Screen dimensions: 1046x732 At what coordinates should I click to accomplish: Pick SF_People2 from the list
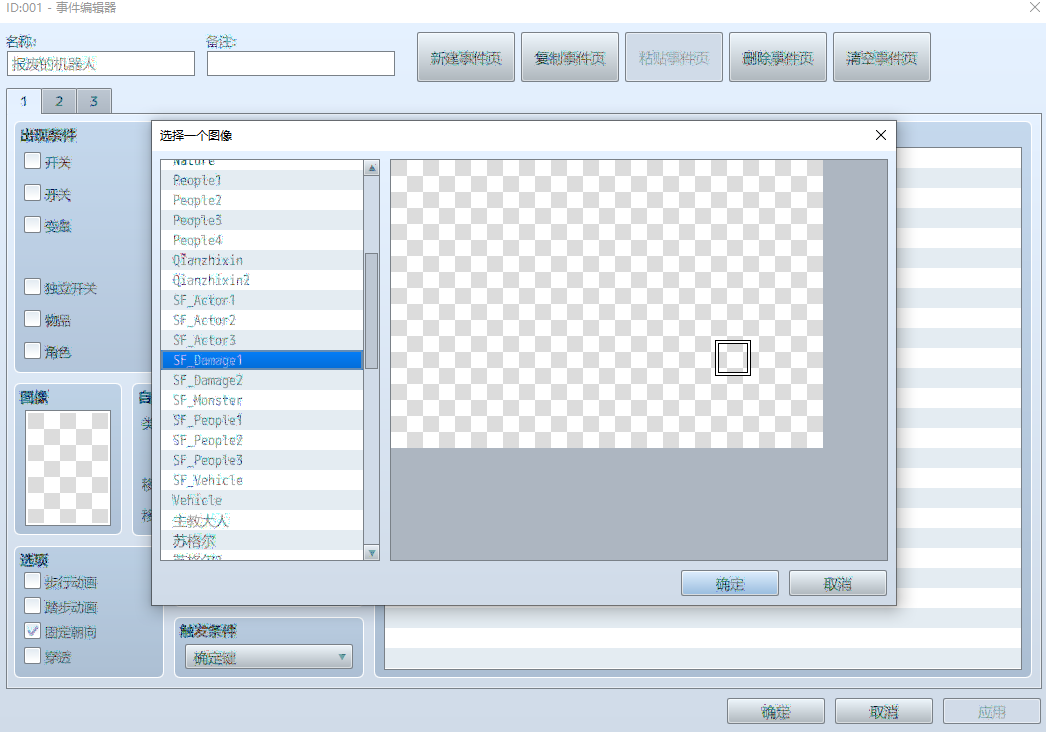point(262,440)
